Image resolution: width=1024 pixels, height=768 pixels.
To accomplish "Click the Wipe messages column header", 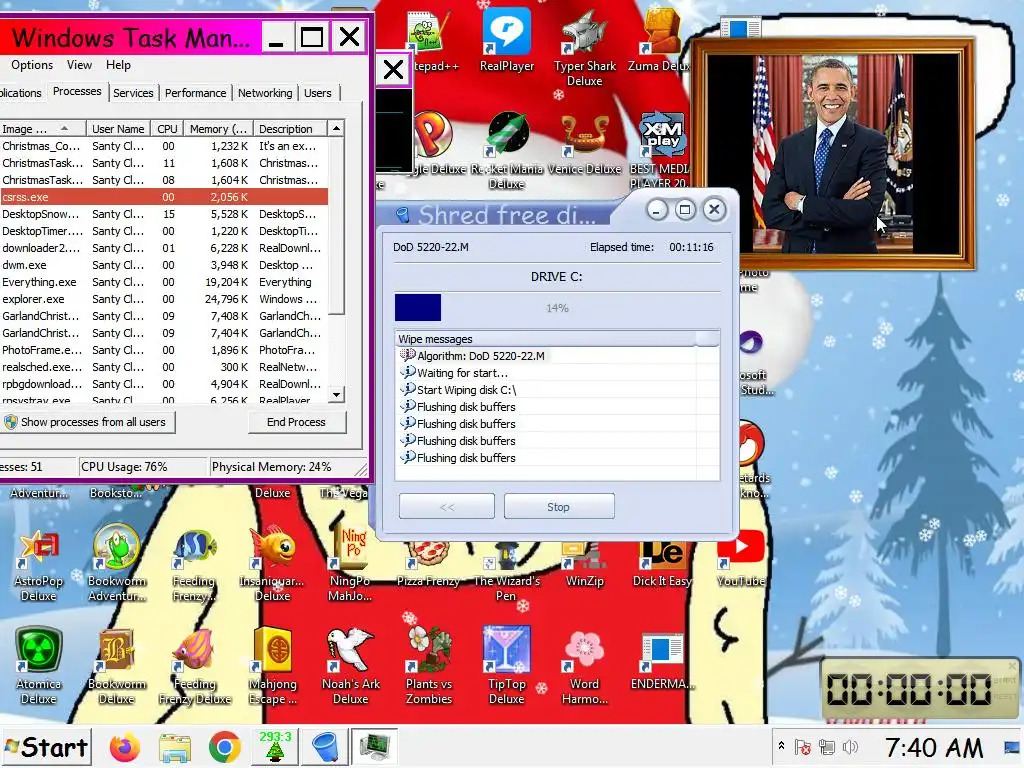I will pyautogui.click(x=545, y=339).
